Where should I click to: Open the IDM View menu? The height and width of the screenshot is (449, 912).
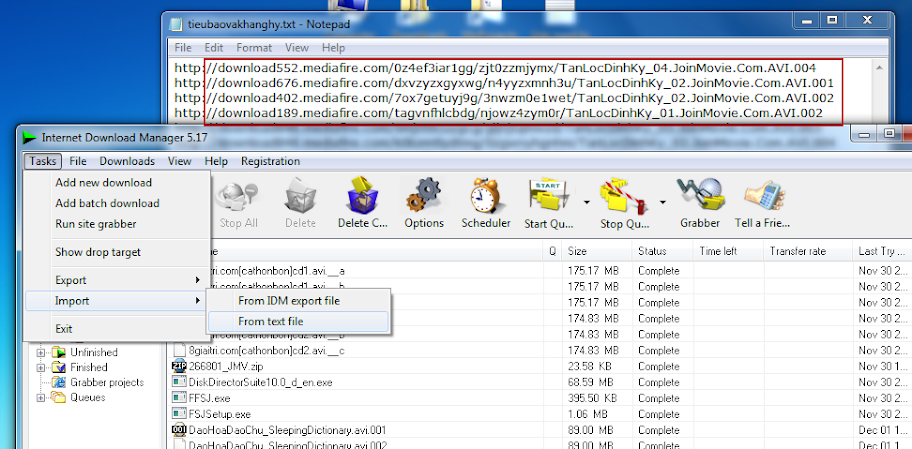(x=180, y=161)
